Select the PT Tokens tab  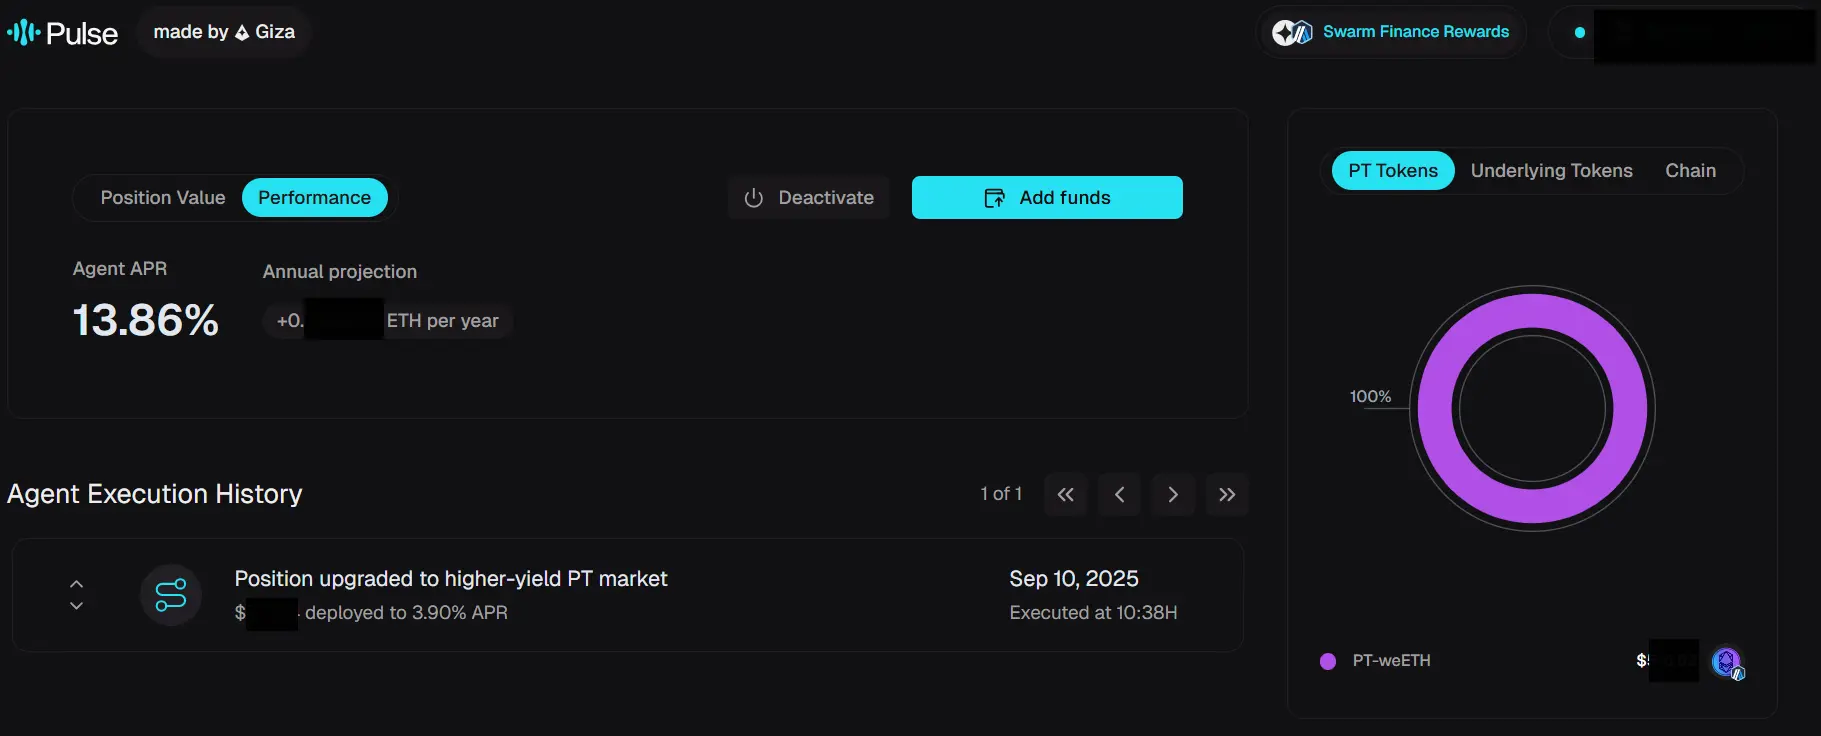coord(1393,171)
